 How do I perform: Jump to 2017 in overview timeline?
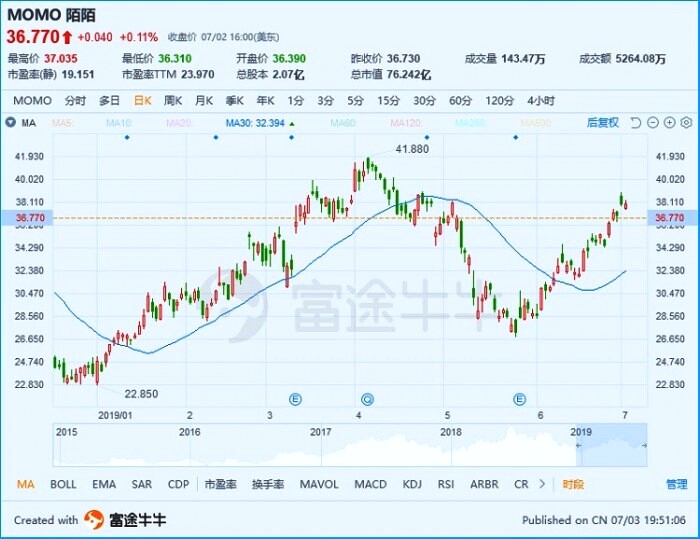click(x=321, y=432)
